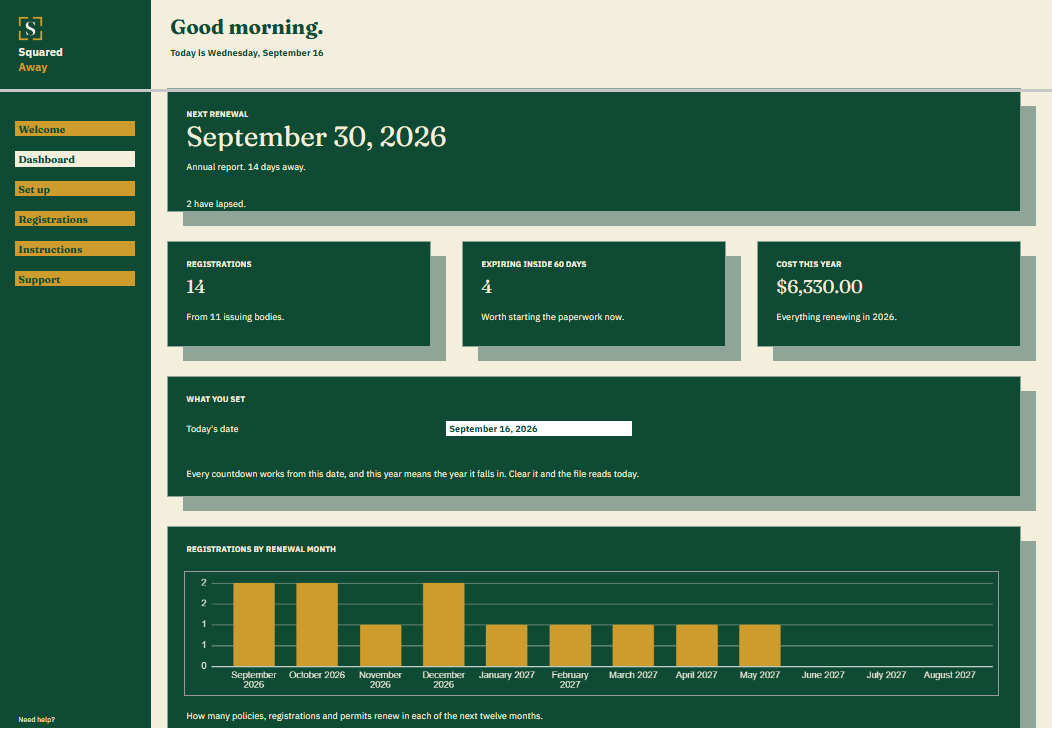Viewport: 1052px width, 729px height.
Task: Open the Registrations section
Action: point(74,219)
